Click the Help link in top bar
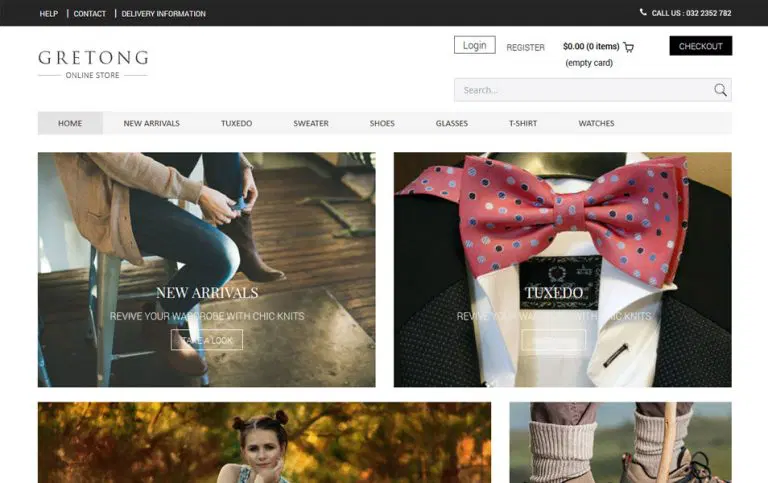The height and width of the screenshot is (483, 768). 48,14
